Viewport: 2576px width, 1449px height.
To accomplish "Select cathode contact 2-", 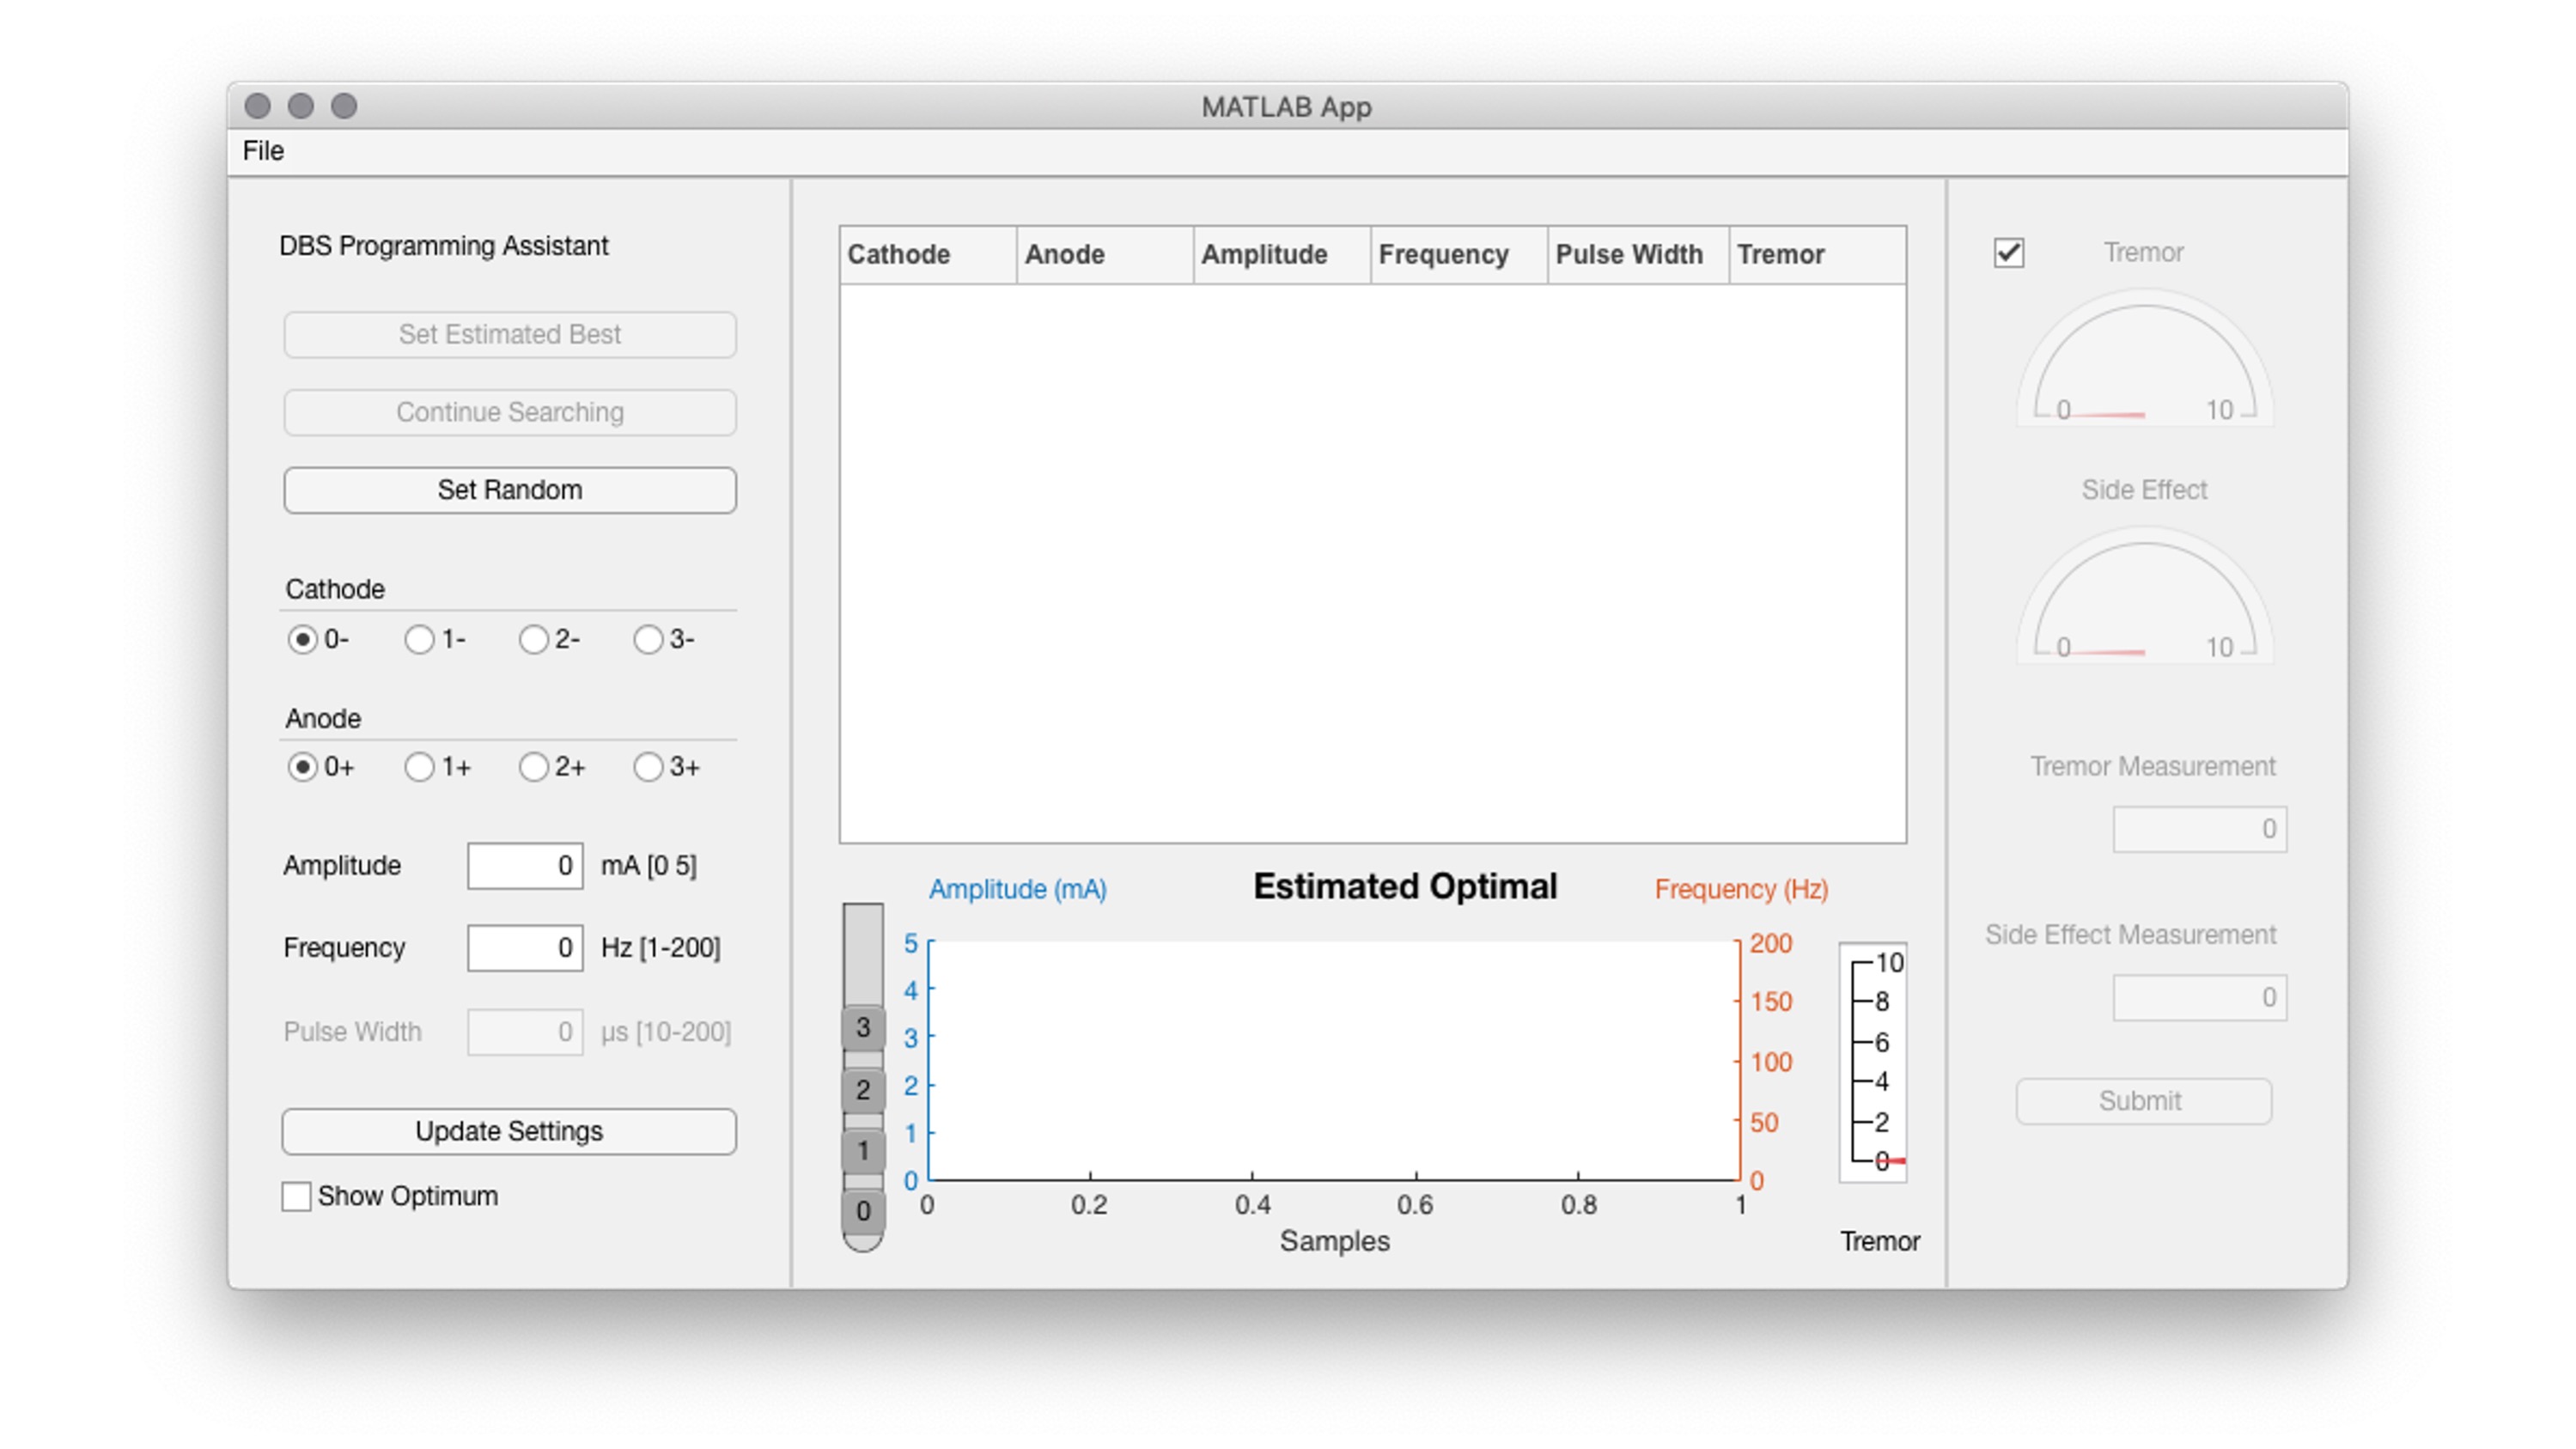I will [x=533, y=640].
